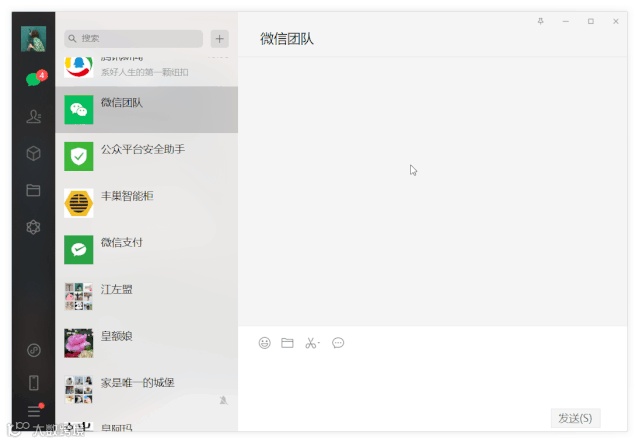This screenshot has height=443, width=639.
Task: Open the profile avatar in sidebar
Action: point(33,39)
